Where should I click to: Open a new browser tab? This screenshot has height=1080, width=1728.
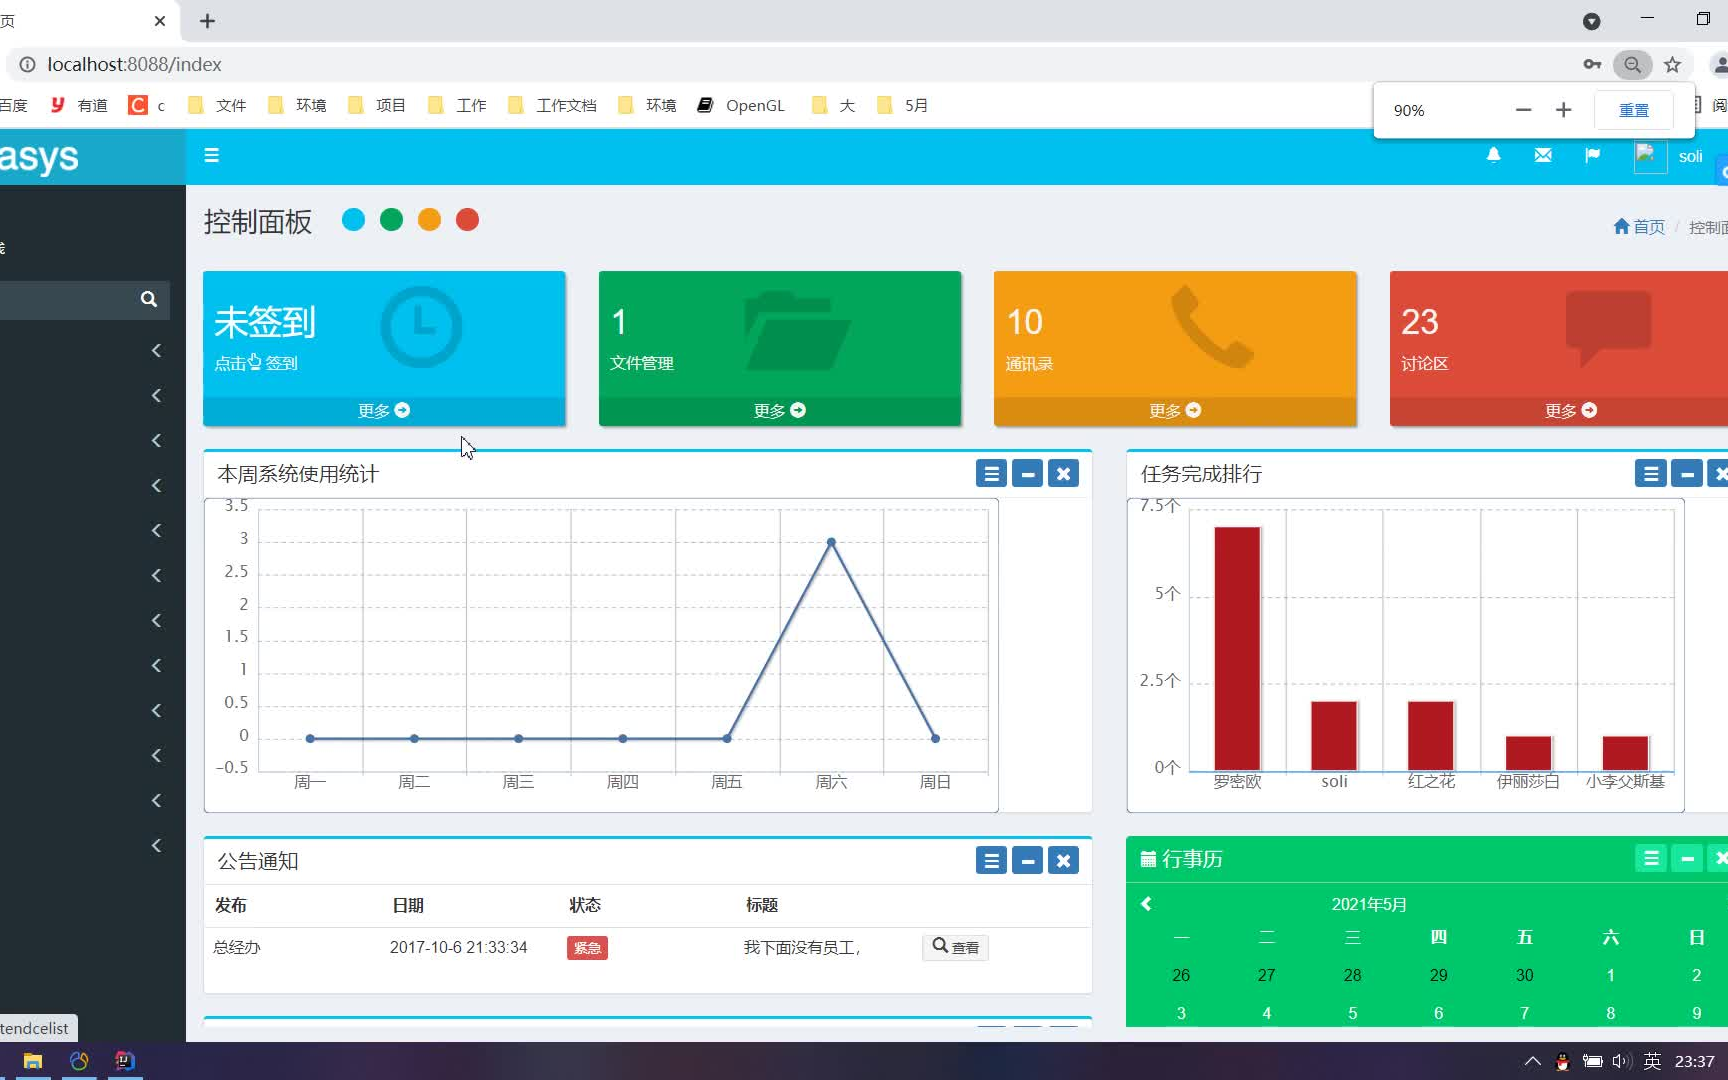(207, 21)
